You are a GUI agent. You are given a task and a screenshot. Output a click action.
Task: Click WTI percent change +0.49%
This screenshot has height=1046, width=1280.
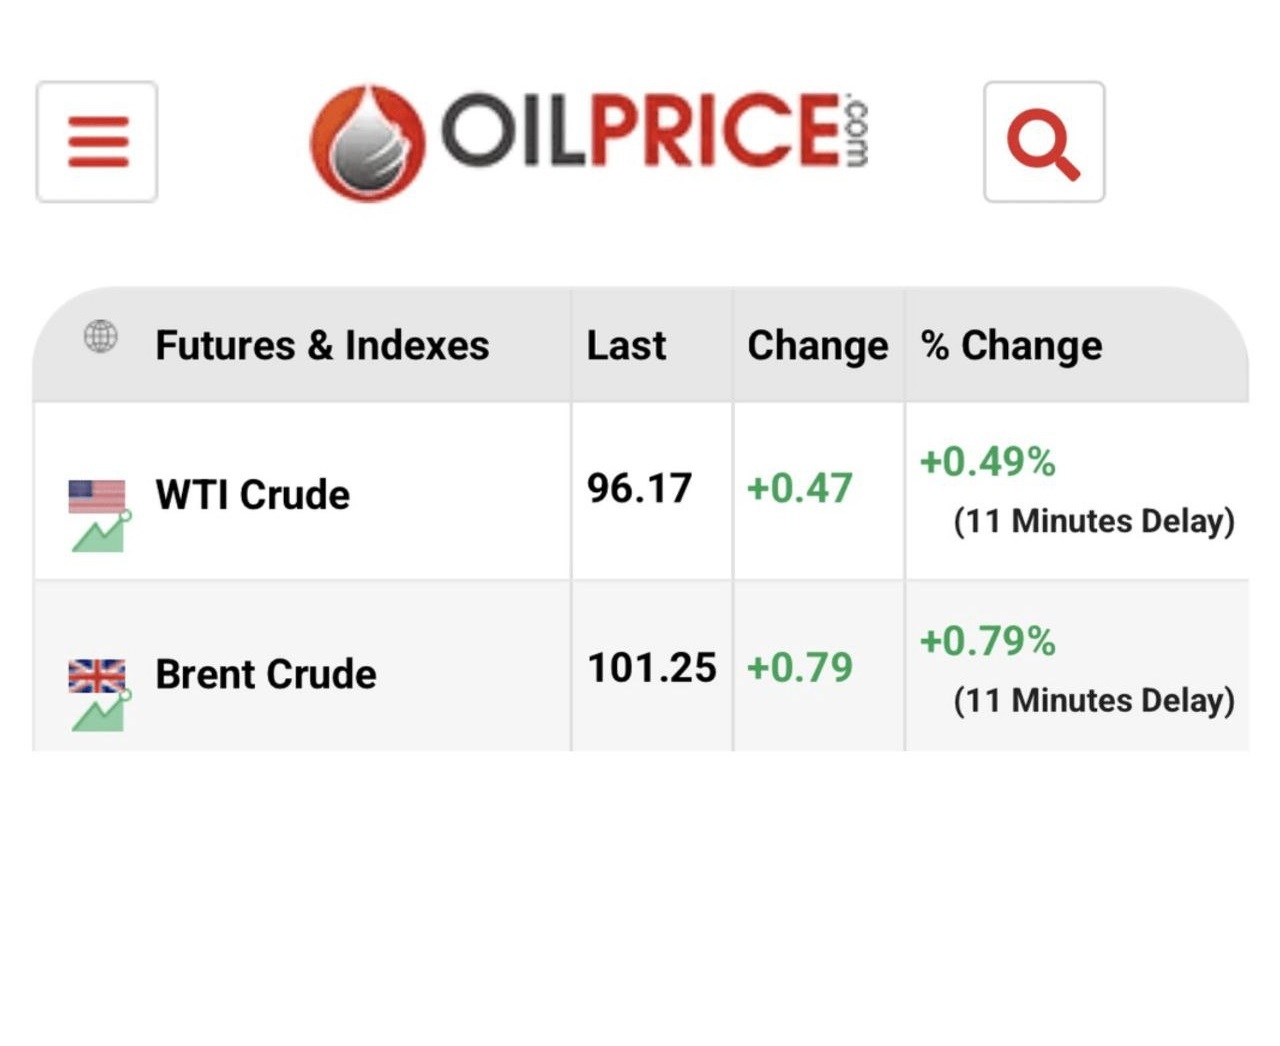pyautogui.click(x=987, y=462)
